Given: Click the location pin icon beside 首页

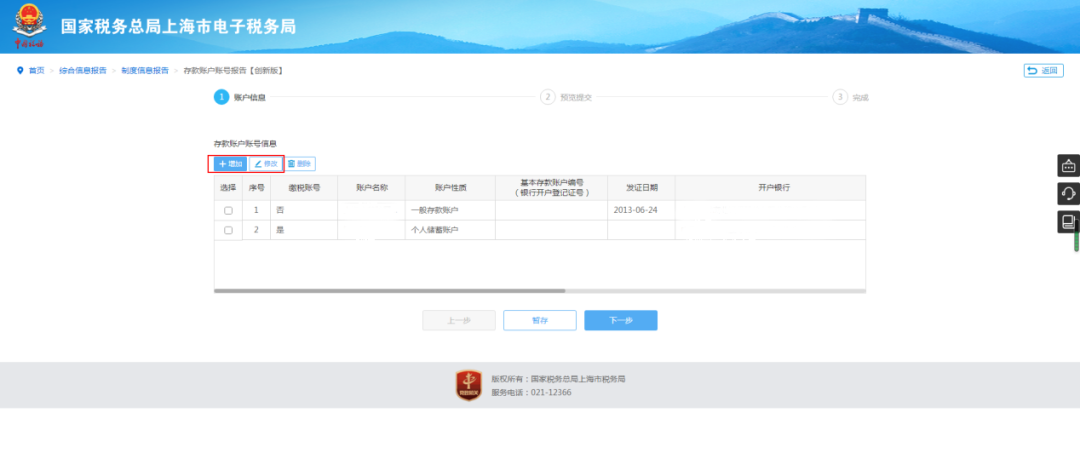Looking at the screenshot, I should pyautogui.click(x=20, y=70).
